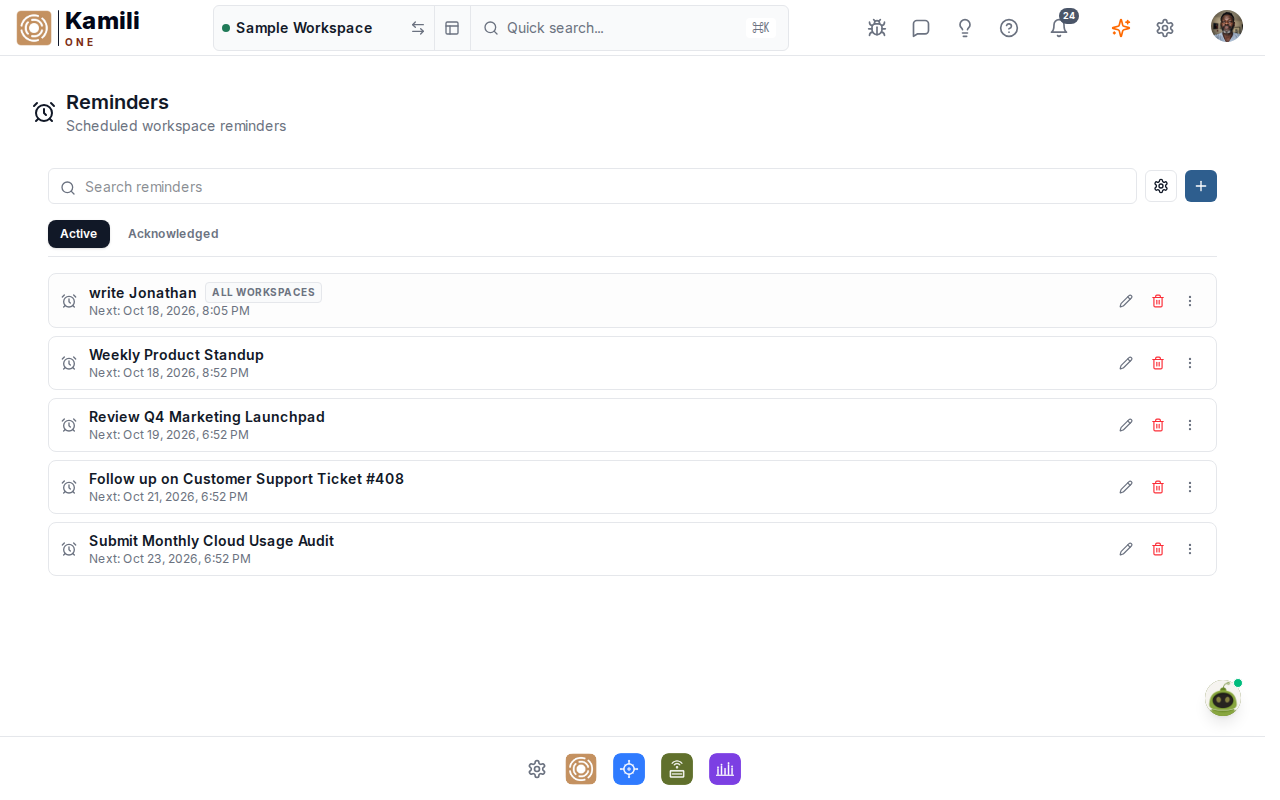Edit Submit Monthly Cloud Usage Audit reminder
Viewport: 1280px width, 800px height.
[x=1126, y=549]
